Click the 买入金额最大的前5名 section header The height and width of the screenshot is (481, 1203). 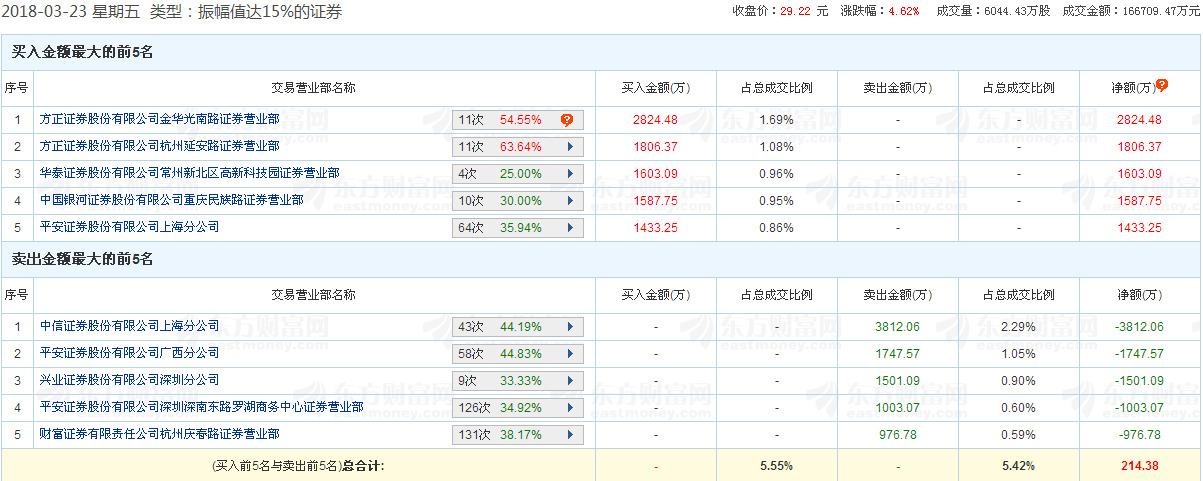click(82, 52)
